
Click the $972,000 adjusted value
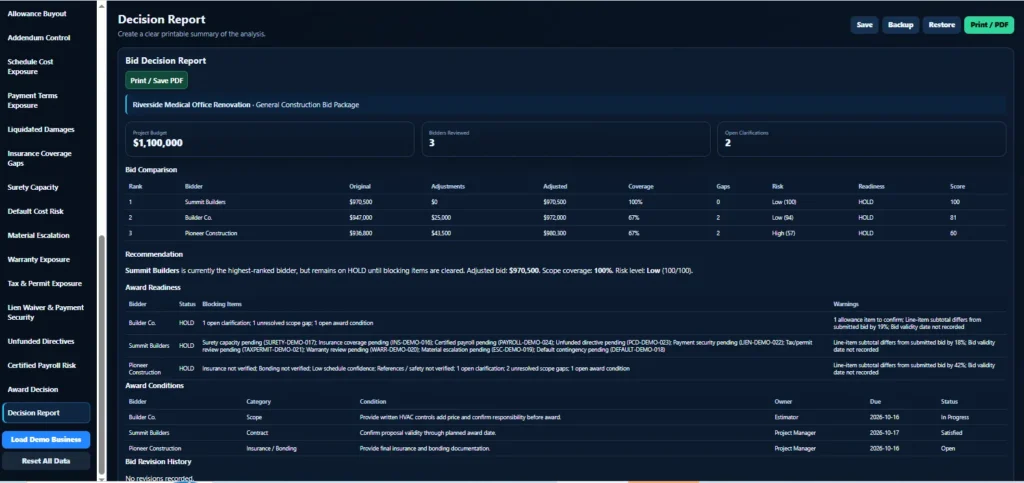pyautogui.click(x=554, y=217)
